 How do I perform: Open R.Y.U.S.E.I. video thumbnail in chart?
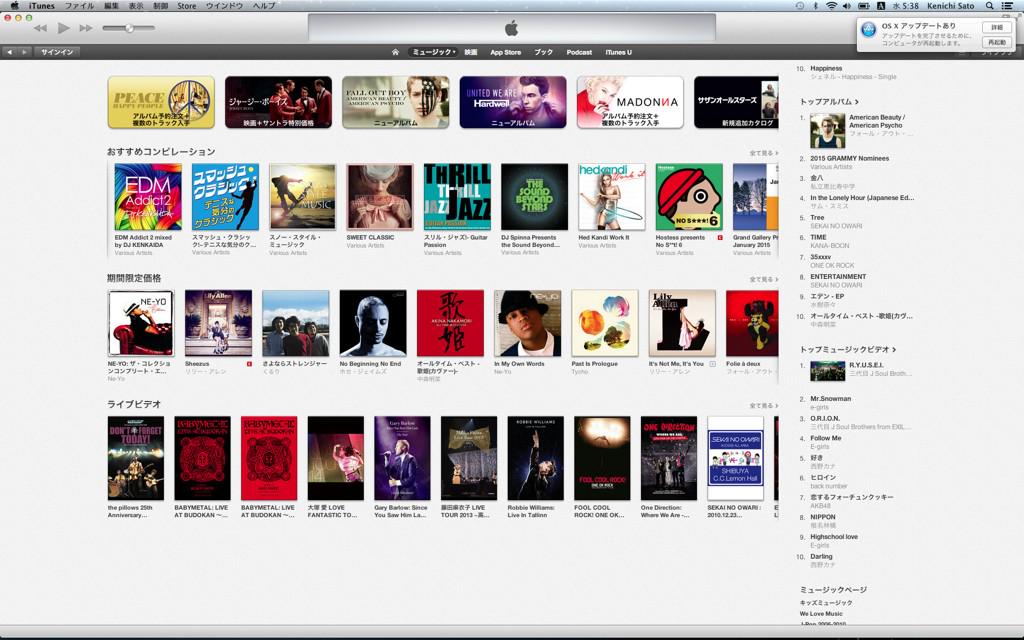coord(827,371)
